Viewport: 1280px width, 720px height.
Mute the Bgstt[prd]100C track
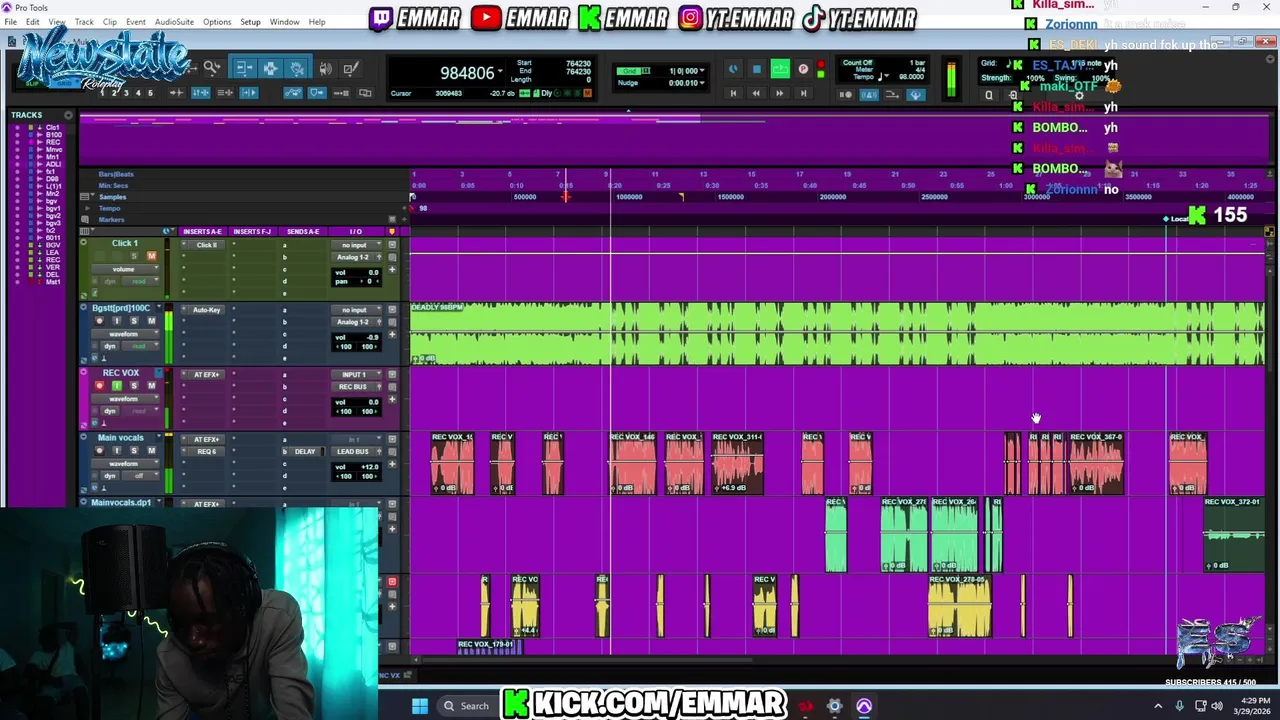pyautogui.click(x=152, y=321)
